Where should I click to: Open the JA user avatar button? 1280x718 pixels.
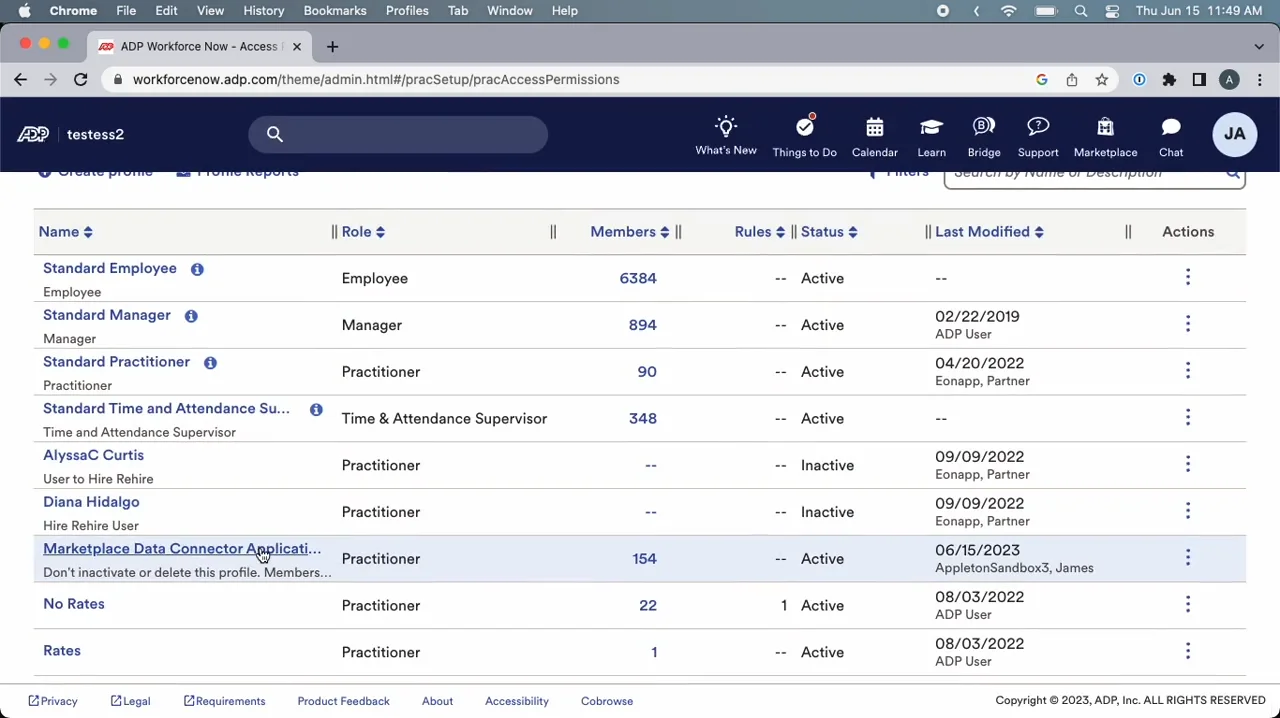point(1234,134)
